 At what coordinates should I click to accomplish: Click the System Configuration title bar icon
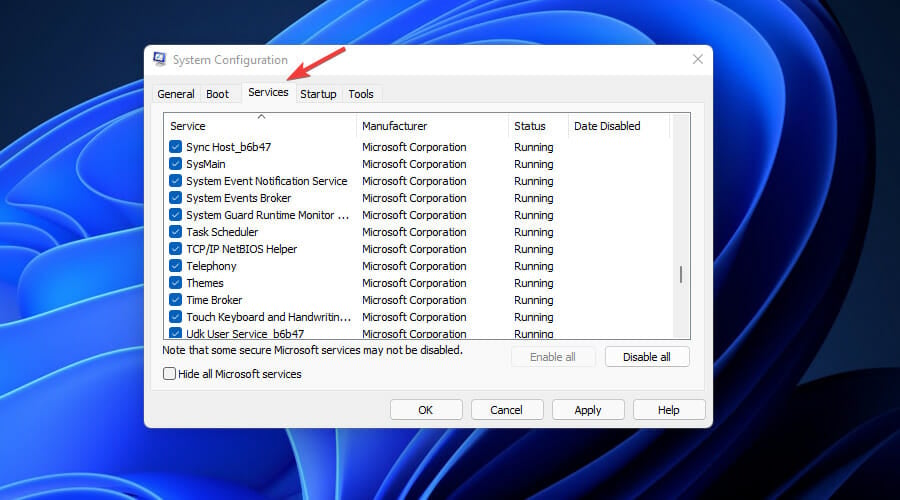point(160,59)
